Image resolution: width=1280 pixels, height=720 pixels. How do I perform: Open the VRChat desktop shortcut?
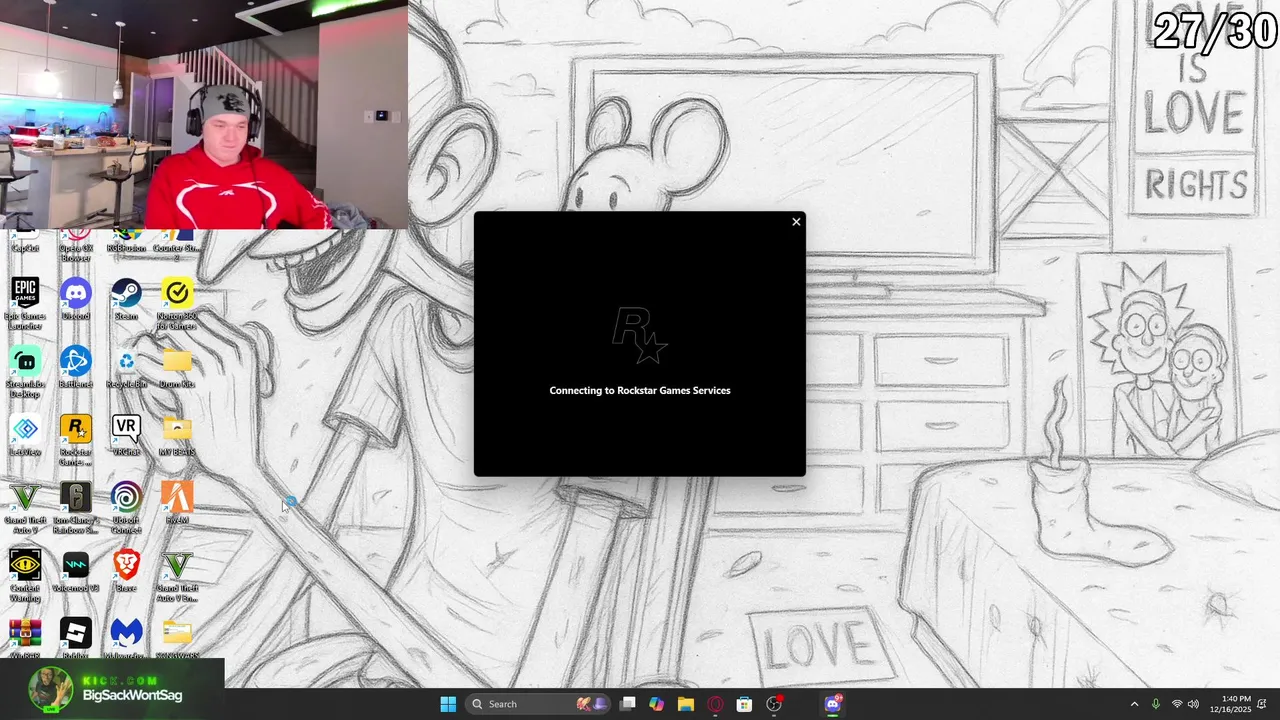(x=126, y=435)
